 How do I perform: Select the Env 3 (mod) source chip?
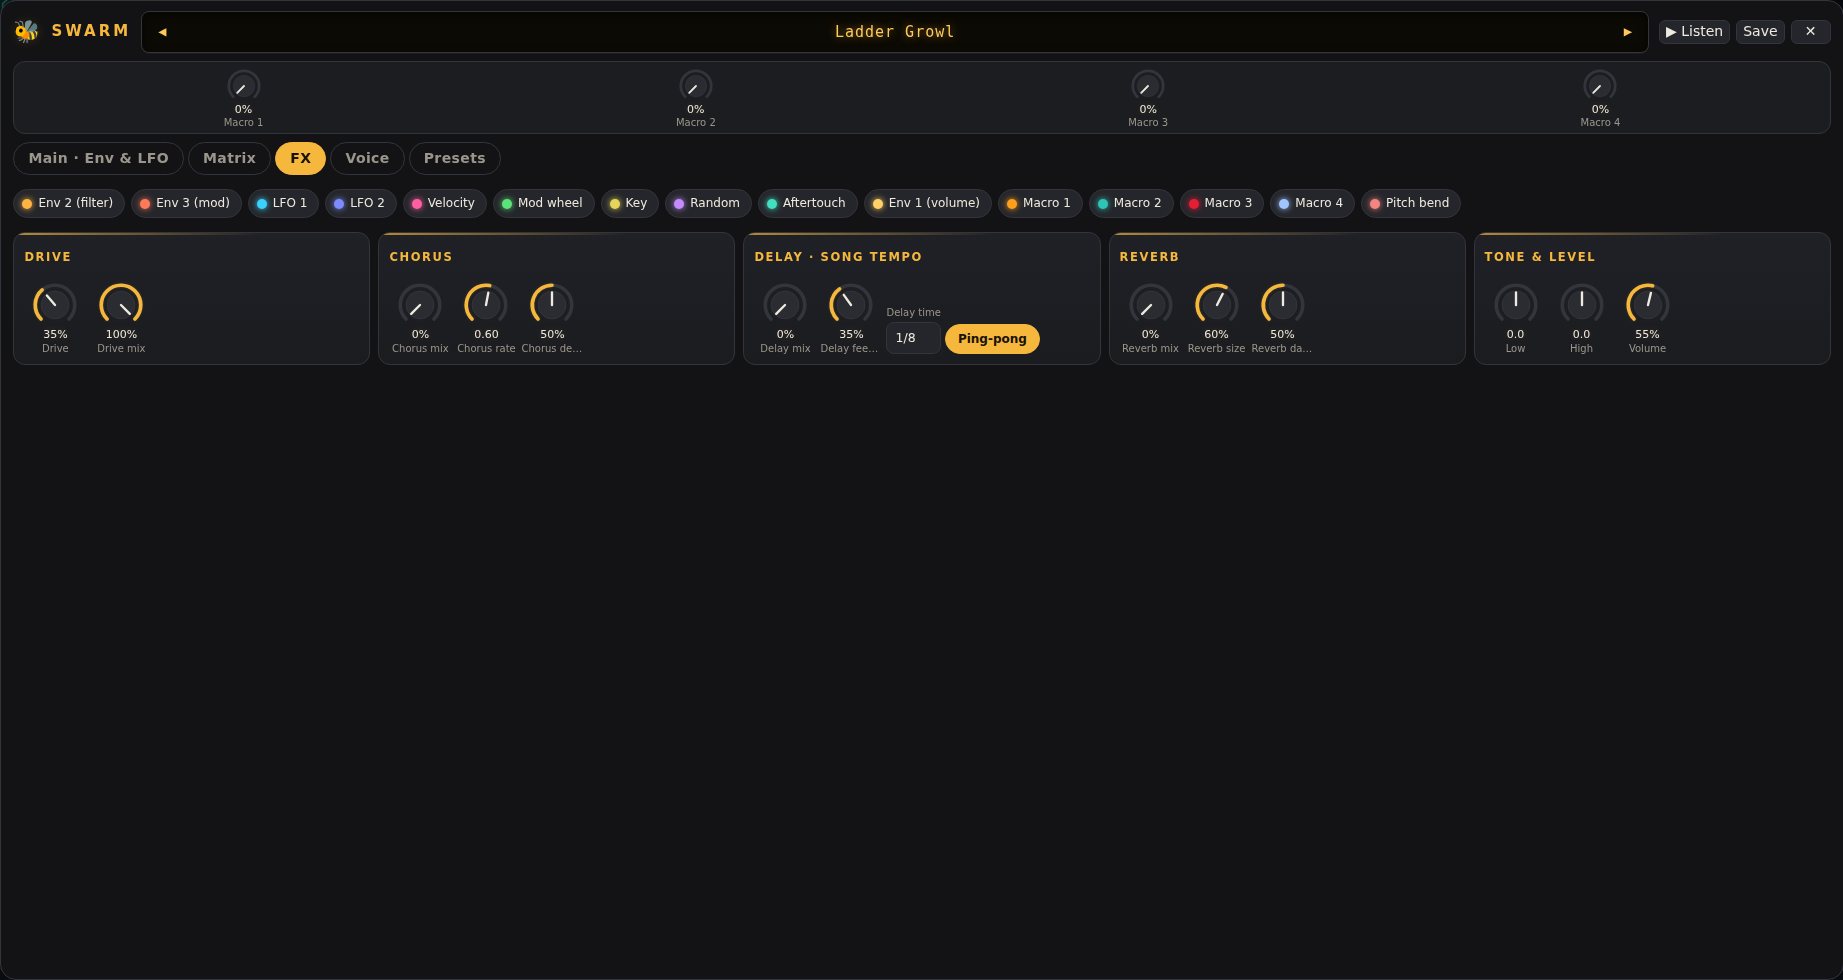(186, 203)
